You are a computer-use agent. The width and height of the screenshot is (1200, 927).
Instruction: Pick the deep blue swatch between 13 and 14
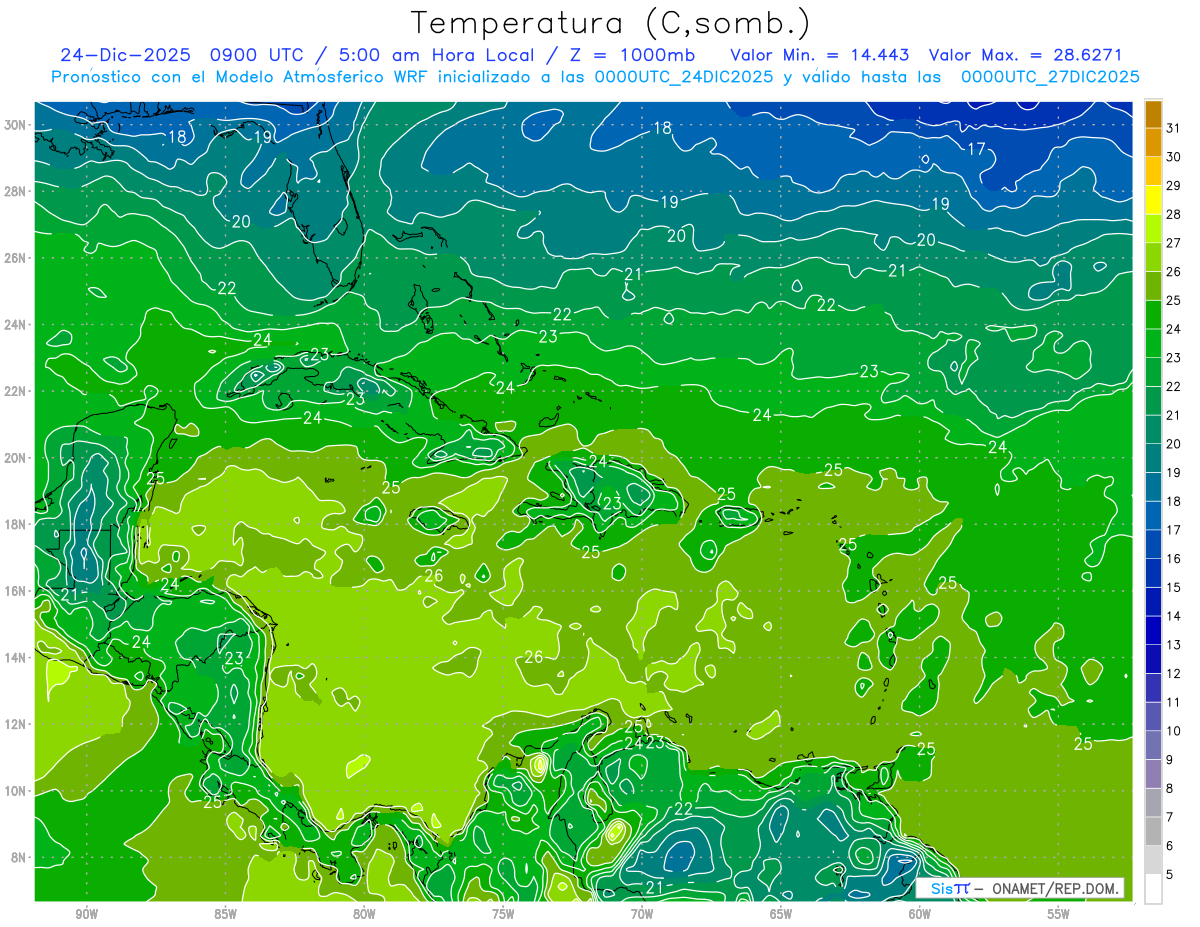click(1153, 631)
